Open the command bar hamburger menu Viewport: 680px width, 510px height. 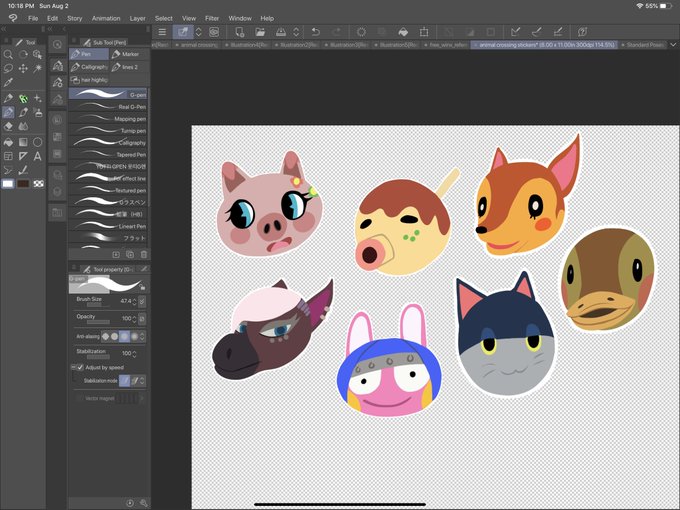(x=162, y=32)
